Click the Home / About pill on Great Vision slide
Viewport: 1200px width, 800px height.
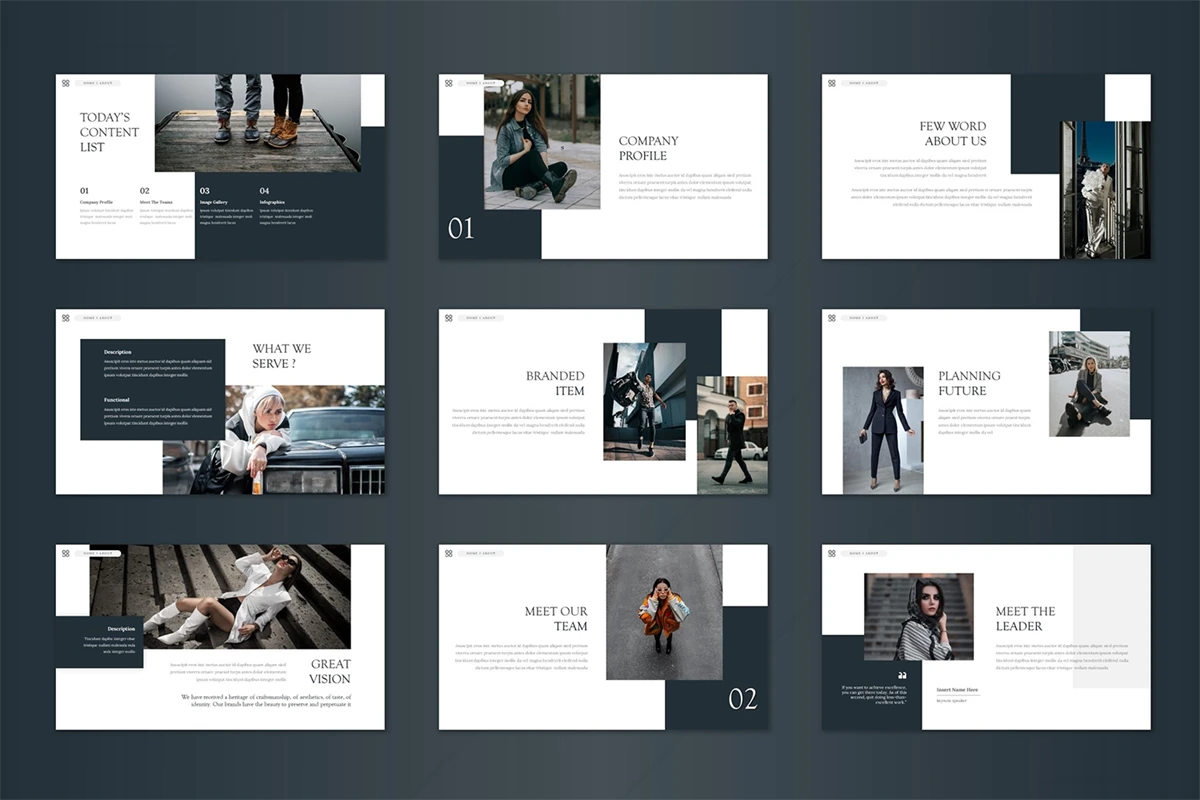[x=98, y=553]
